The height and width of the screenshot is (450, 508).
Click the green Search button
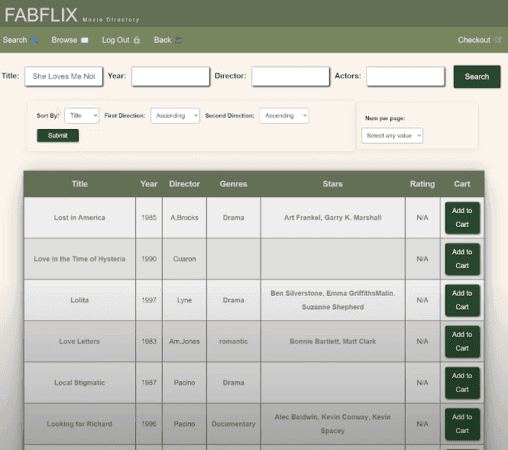click(x=477, y=77)
